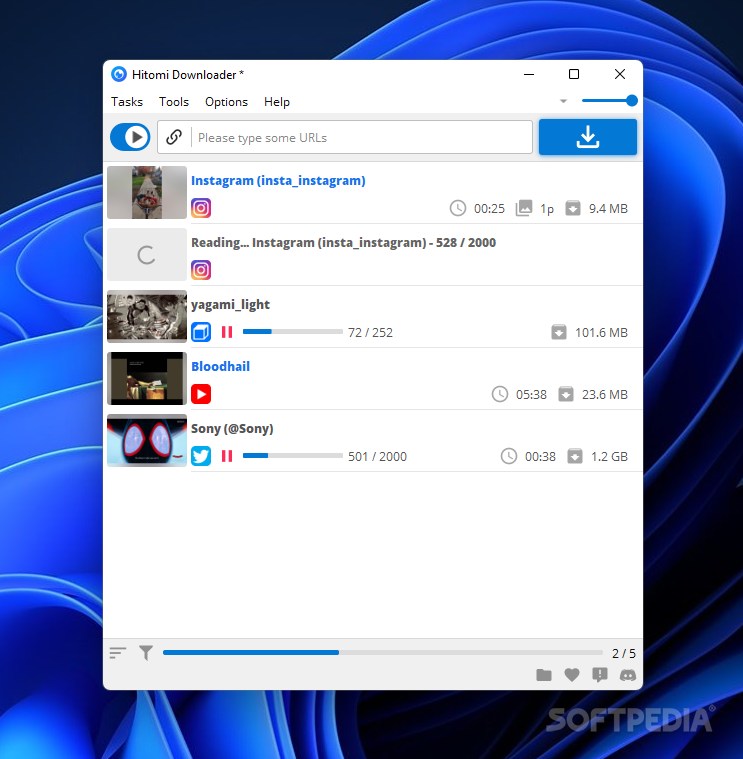Click the Hitomi Downloader title bar icon
Screen dimensions: 743x759
click(119, 74)
